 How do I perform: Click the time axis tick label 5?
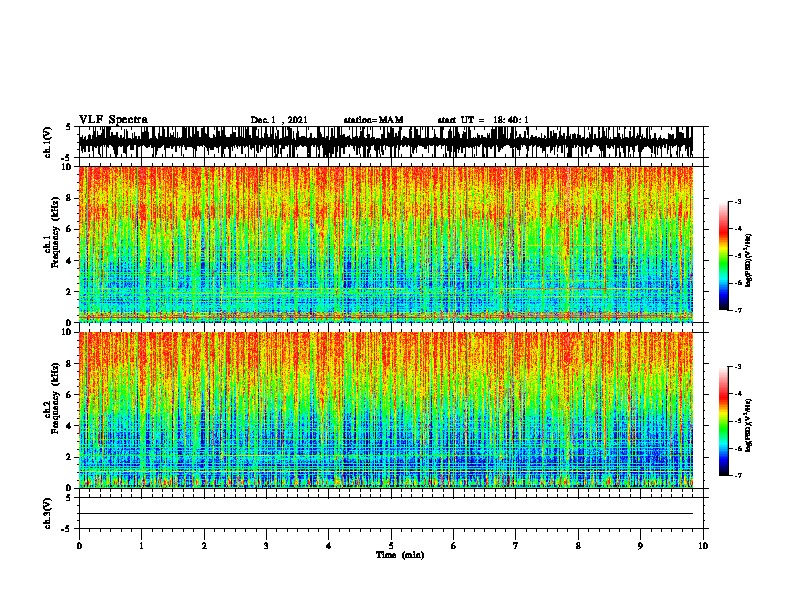[x=391, y=545]
